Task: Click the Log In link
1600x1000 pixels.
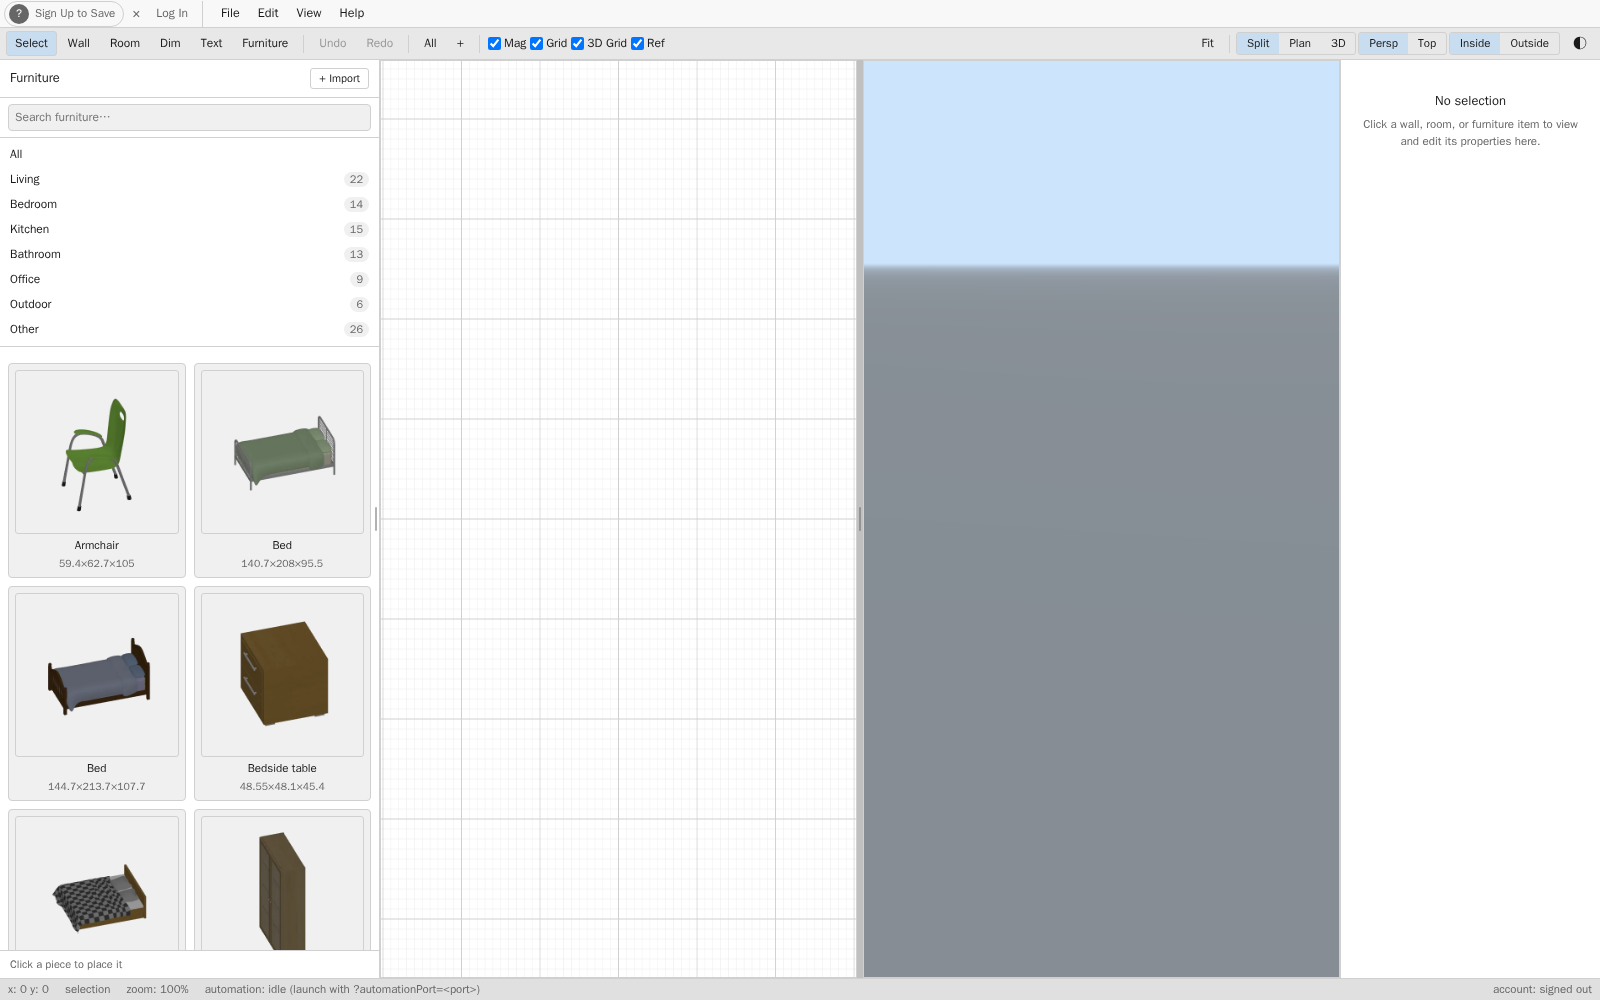Action: 172,14
